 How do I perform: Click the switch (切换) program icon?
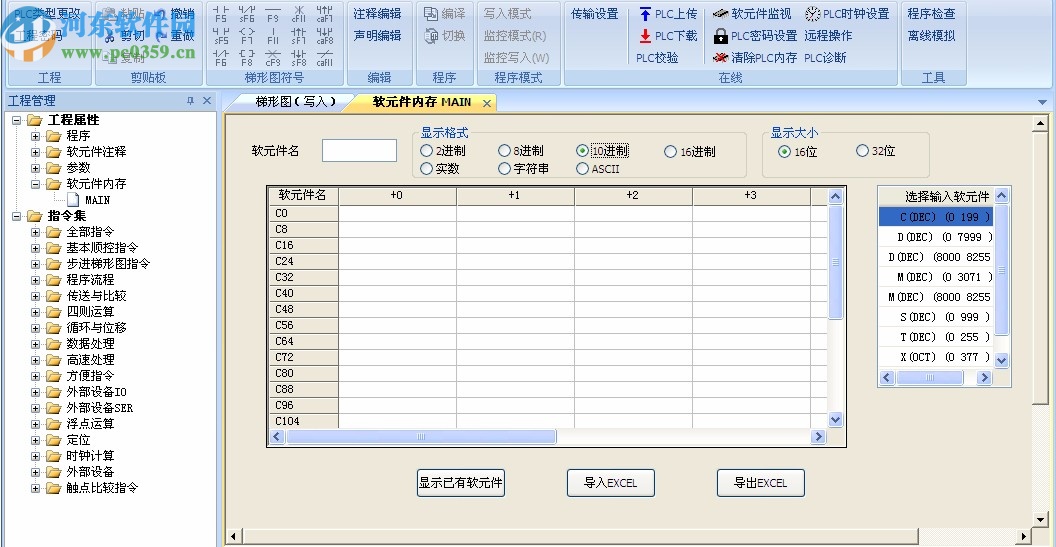(445, 36)
